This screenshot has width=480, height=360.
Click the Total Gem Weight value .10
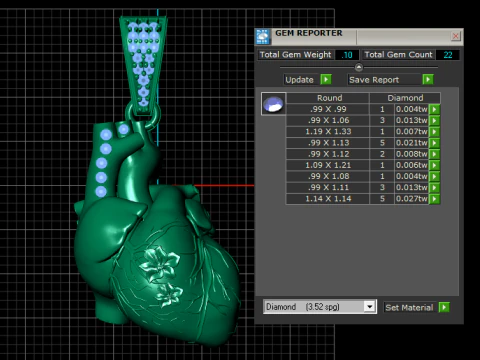[x=347, y=55]
